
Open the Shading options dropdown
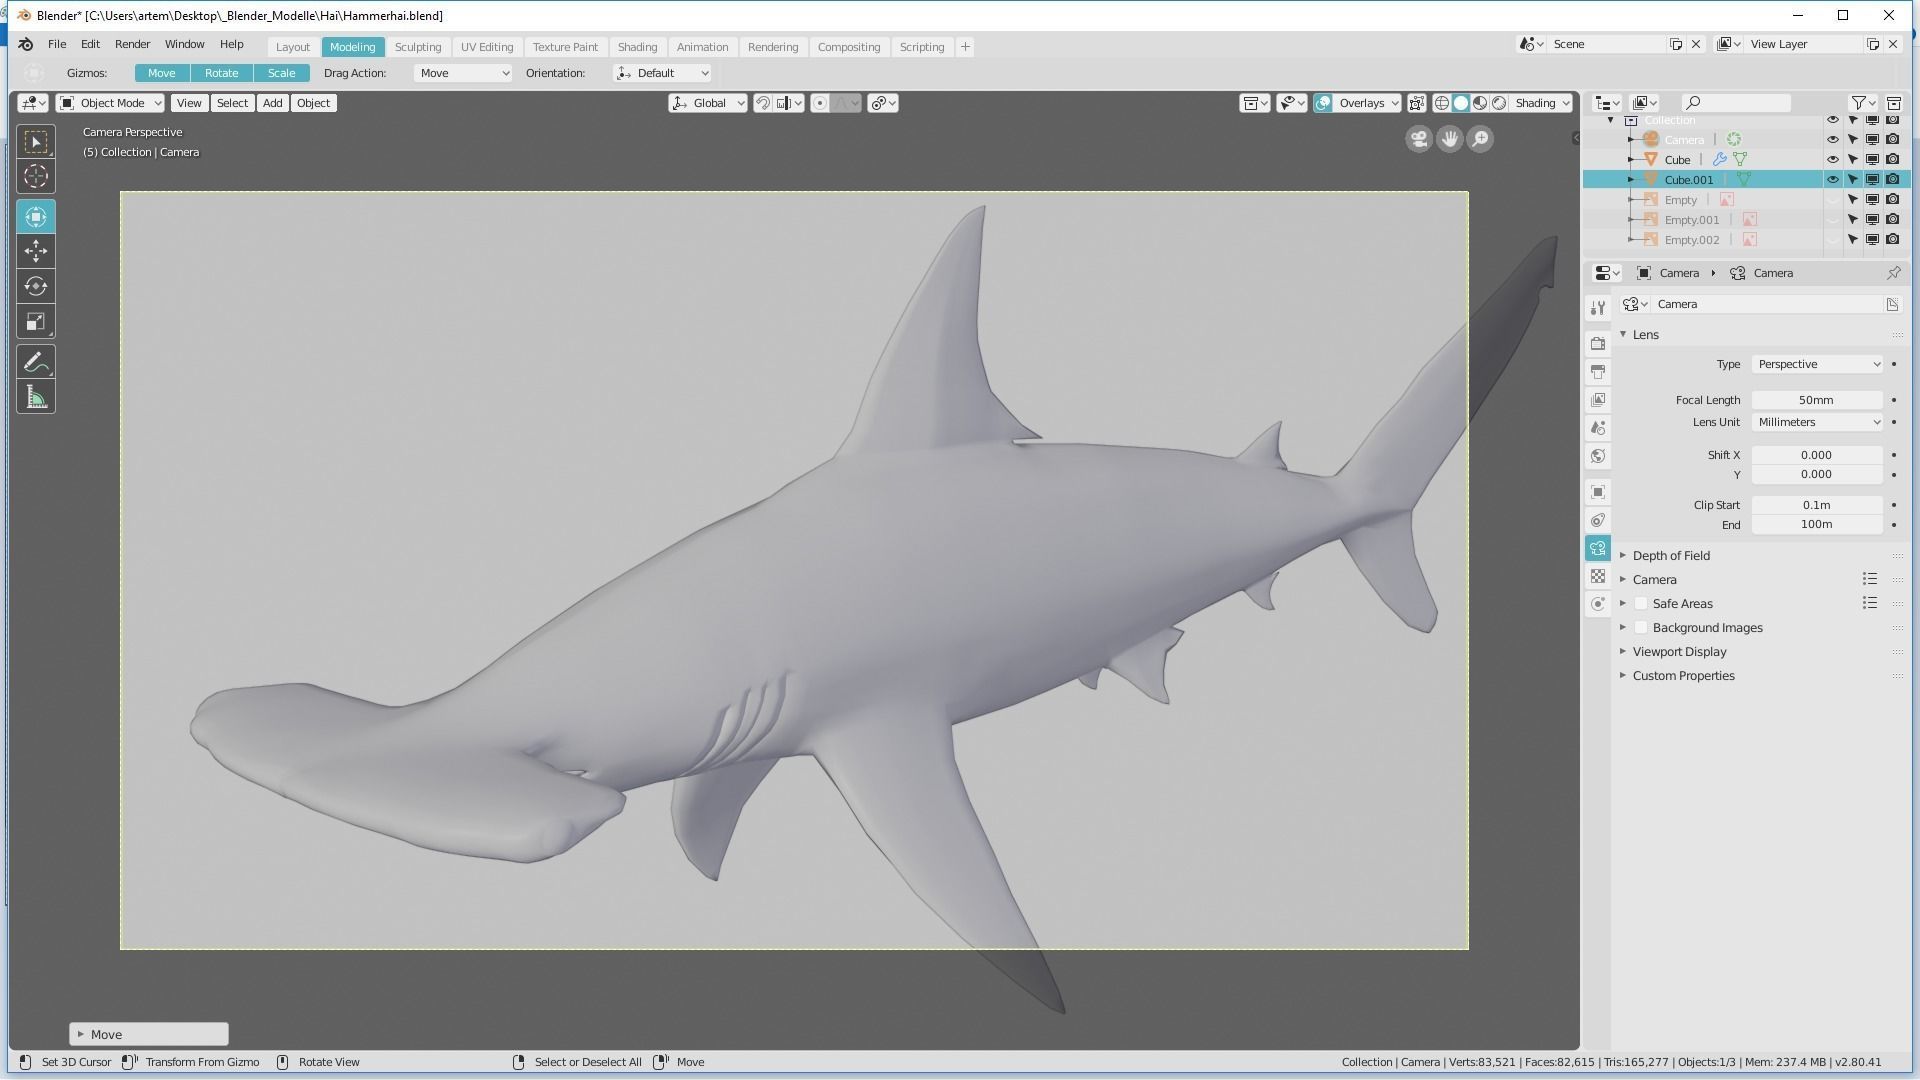(1541, 103)
